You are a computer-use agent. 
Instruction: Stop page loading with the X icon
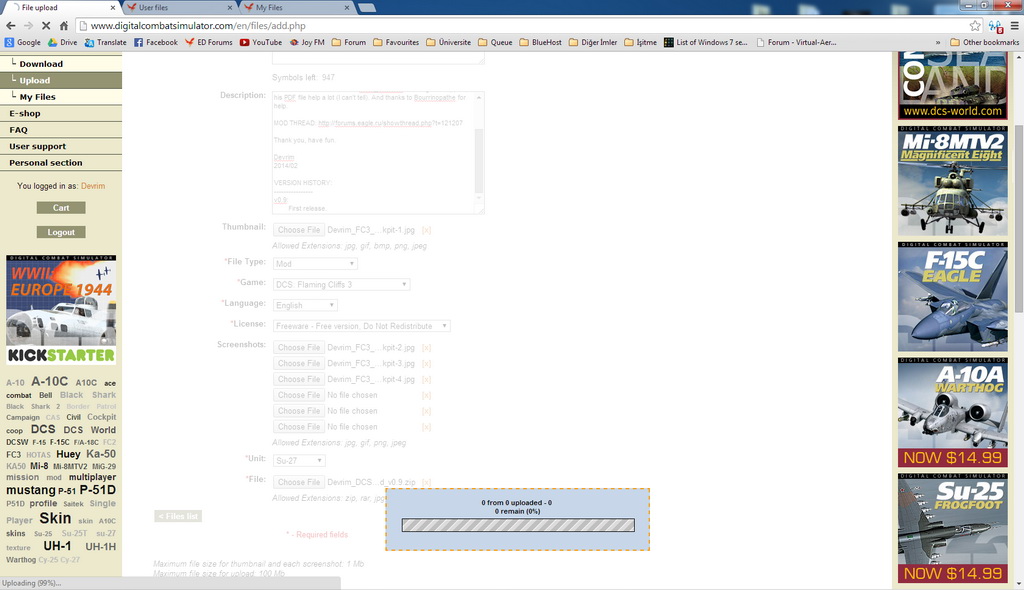coord(46,25)
